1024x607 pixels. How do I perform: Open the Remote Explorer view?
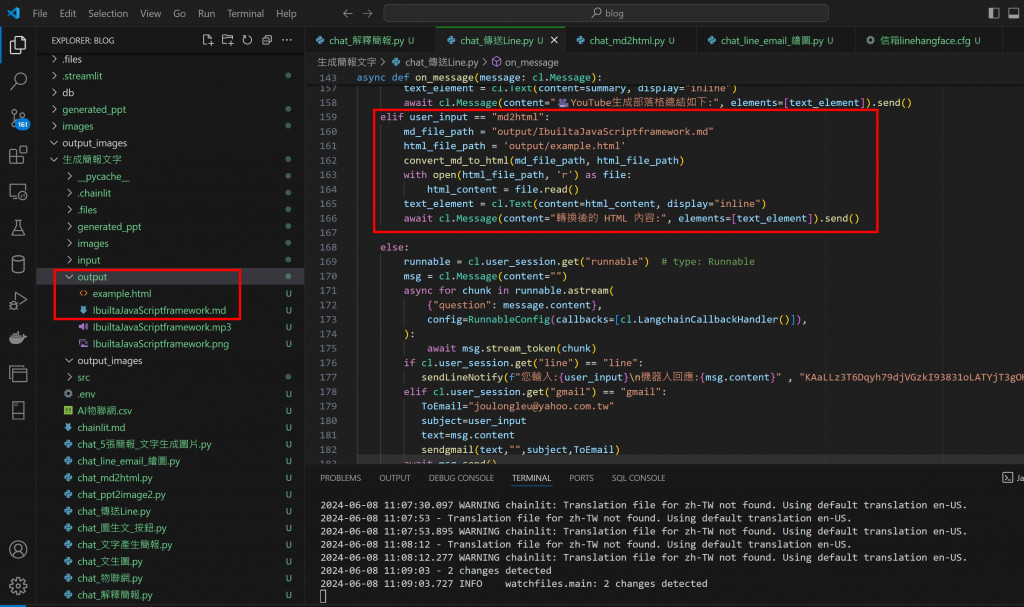[x=18, y=191]
